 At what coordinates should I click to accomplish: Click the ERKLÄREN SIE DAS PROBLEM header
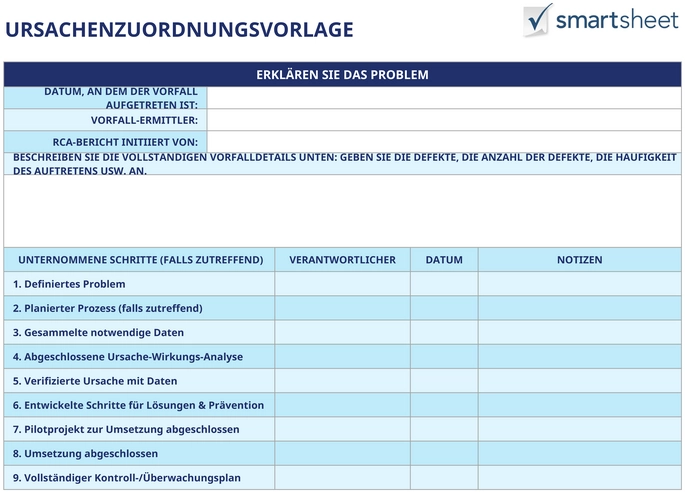tap(342, 74)
